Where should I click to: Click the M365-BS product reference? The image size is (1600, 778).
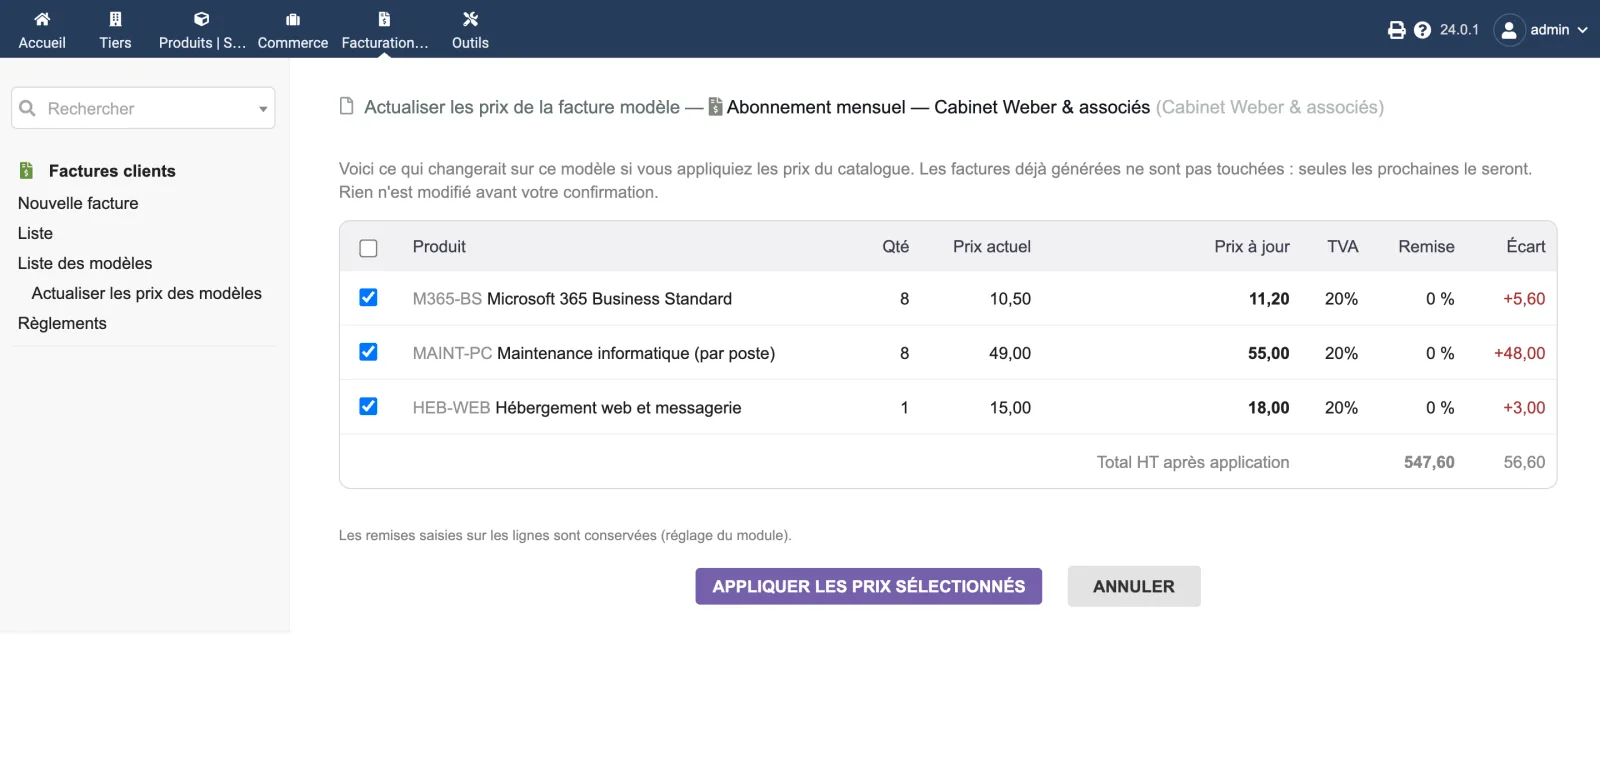click(447, 299)
